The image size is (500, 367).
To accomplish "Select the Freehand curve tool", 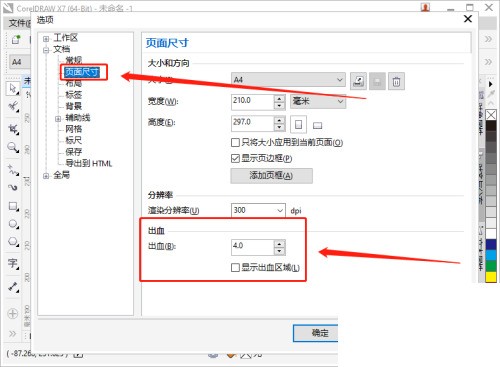I will click(x=13, y=170).
